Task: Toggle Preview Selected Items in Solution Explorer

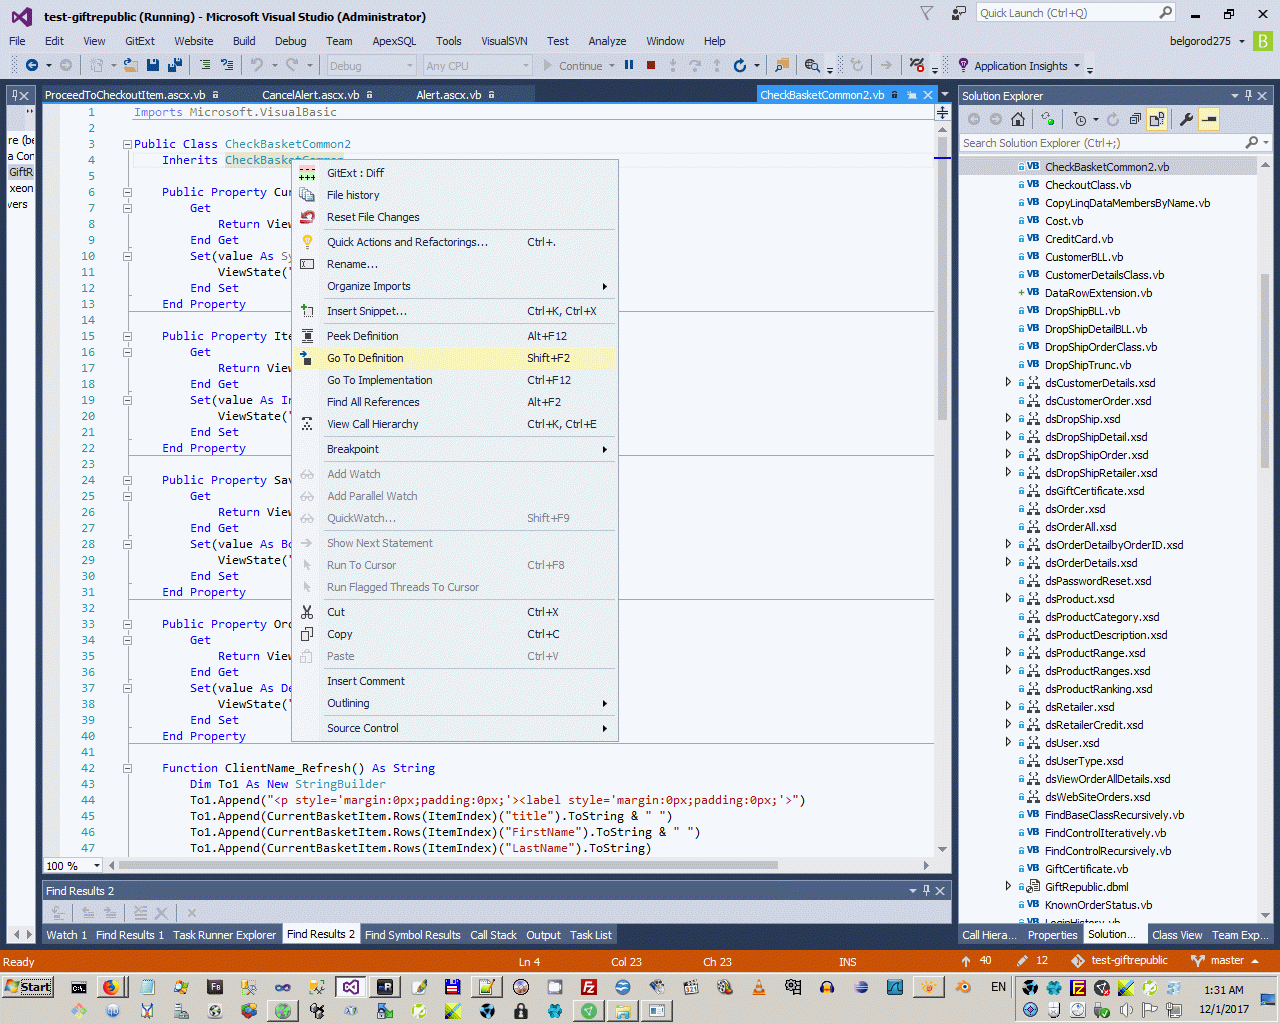Action: 1209,119
